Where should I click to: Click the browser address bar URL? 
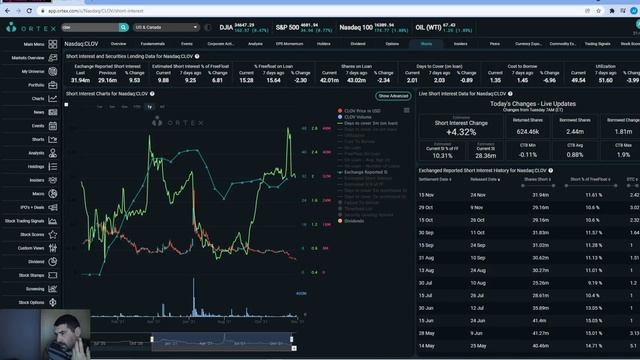click(96, 11)
